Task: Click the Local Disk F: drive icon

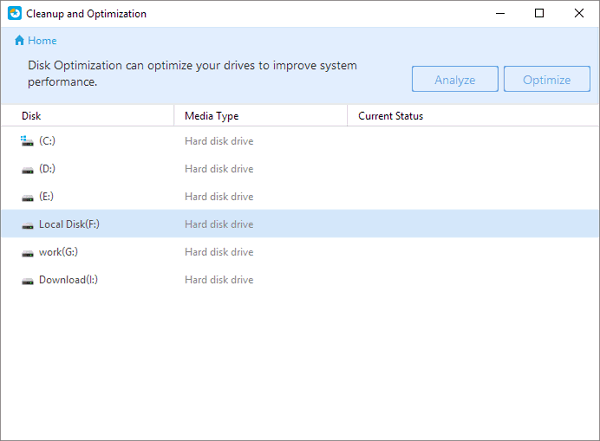Action: coord(28,226)
